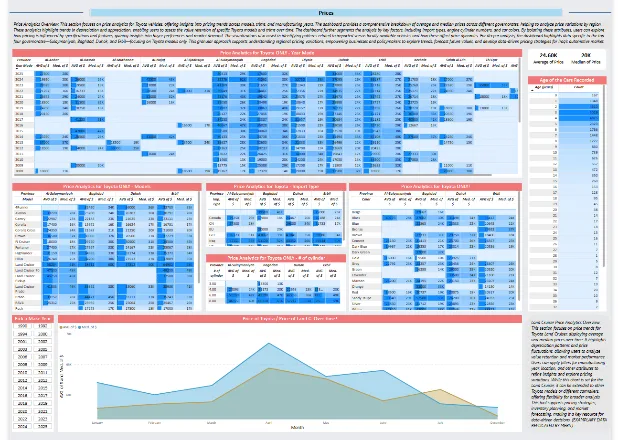The width and height of the screenshot is (618, 440).
Task: Select year 2024 in the year slicer
Action: 22,427
